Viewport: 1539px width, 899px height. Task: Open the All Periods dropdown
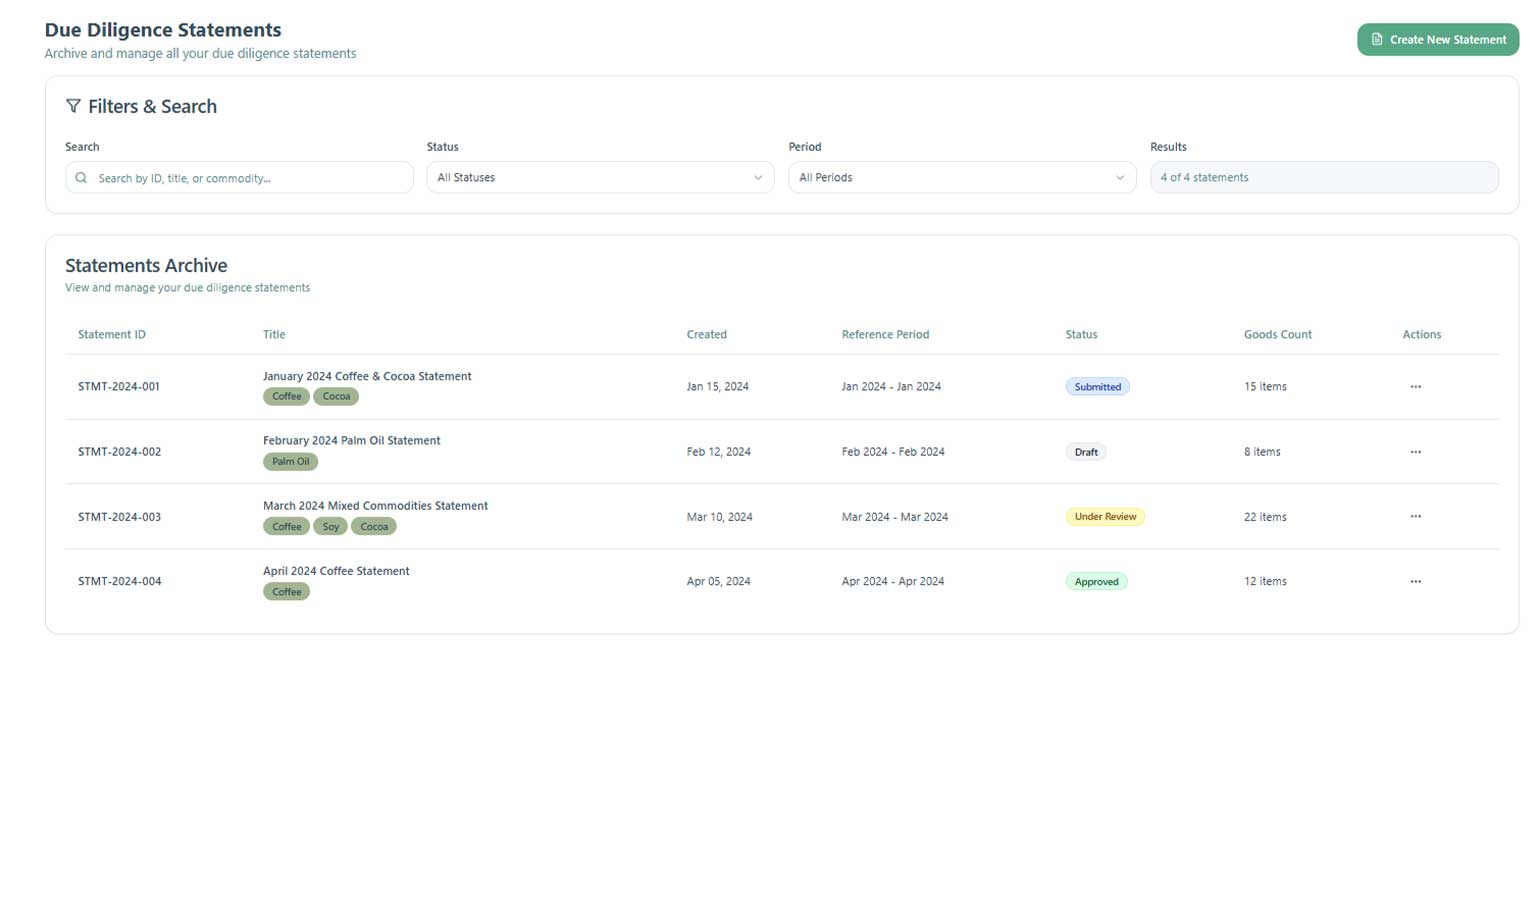(x=961, y=178)
